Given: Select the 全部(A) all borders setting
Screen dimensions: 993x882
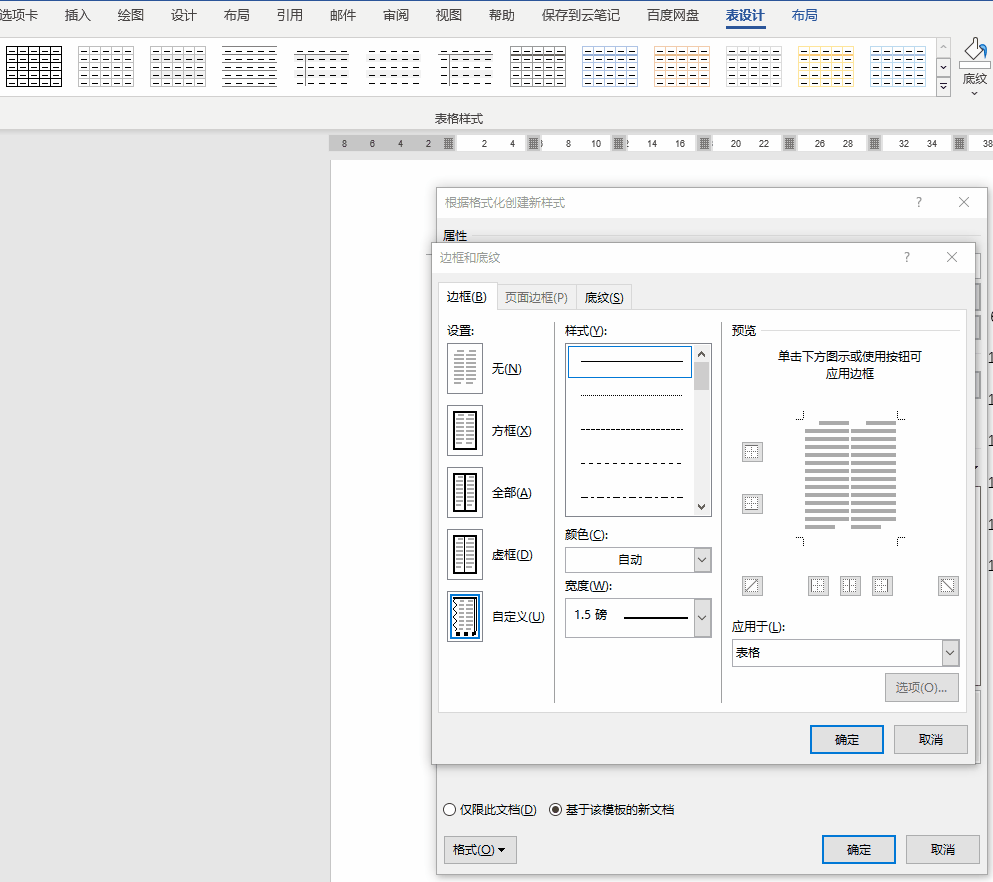Looking at the screenshot, I should tap(465, 493).
